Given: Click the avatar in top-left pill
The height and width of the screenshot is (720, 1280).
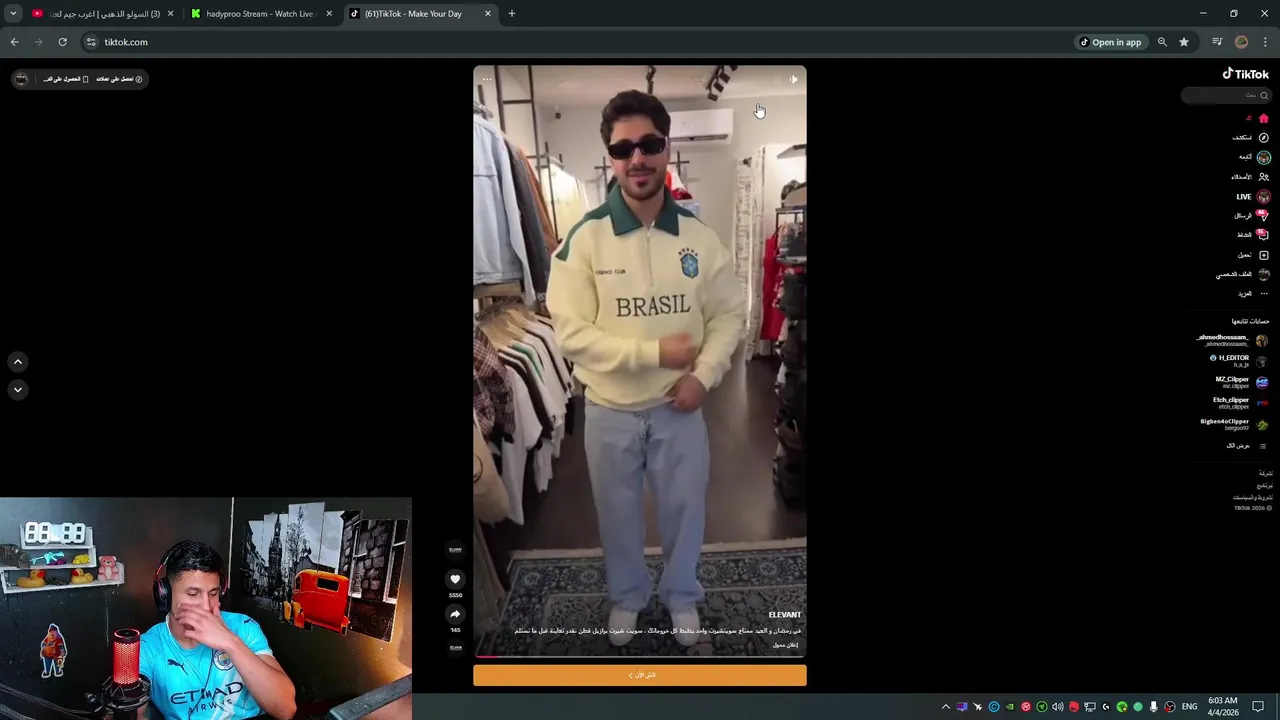Looking at the screenshot, I should click(x=21, y=79).
